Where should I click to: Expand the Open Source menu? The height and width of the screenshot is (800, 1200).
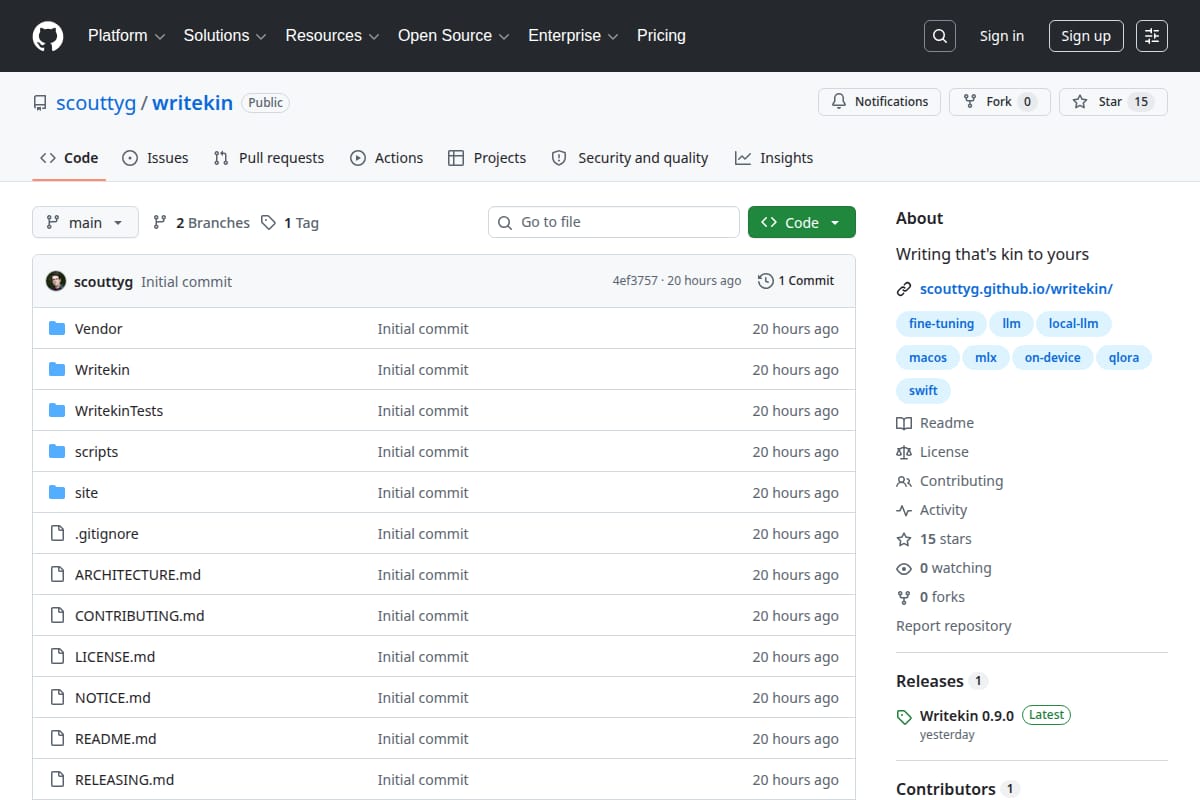click(454, 36)
